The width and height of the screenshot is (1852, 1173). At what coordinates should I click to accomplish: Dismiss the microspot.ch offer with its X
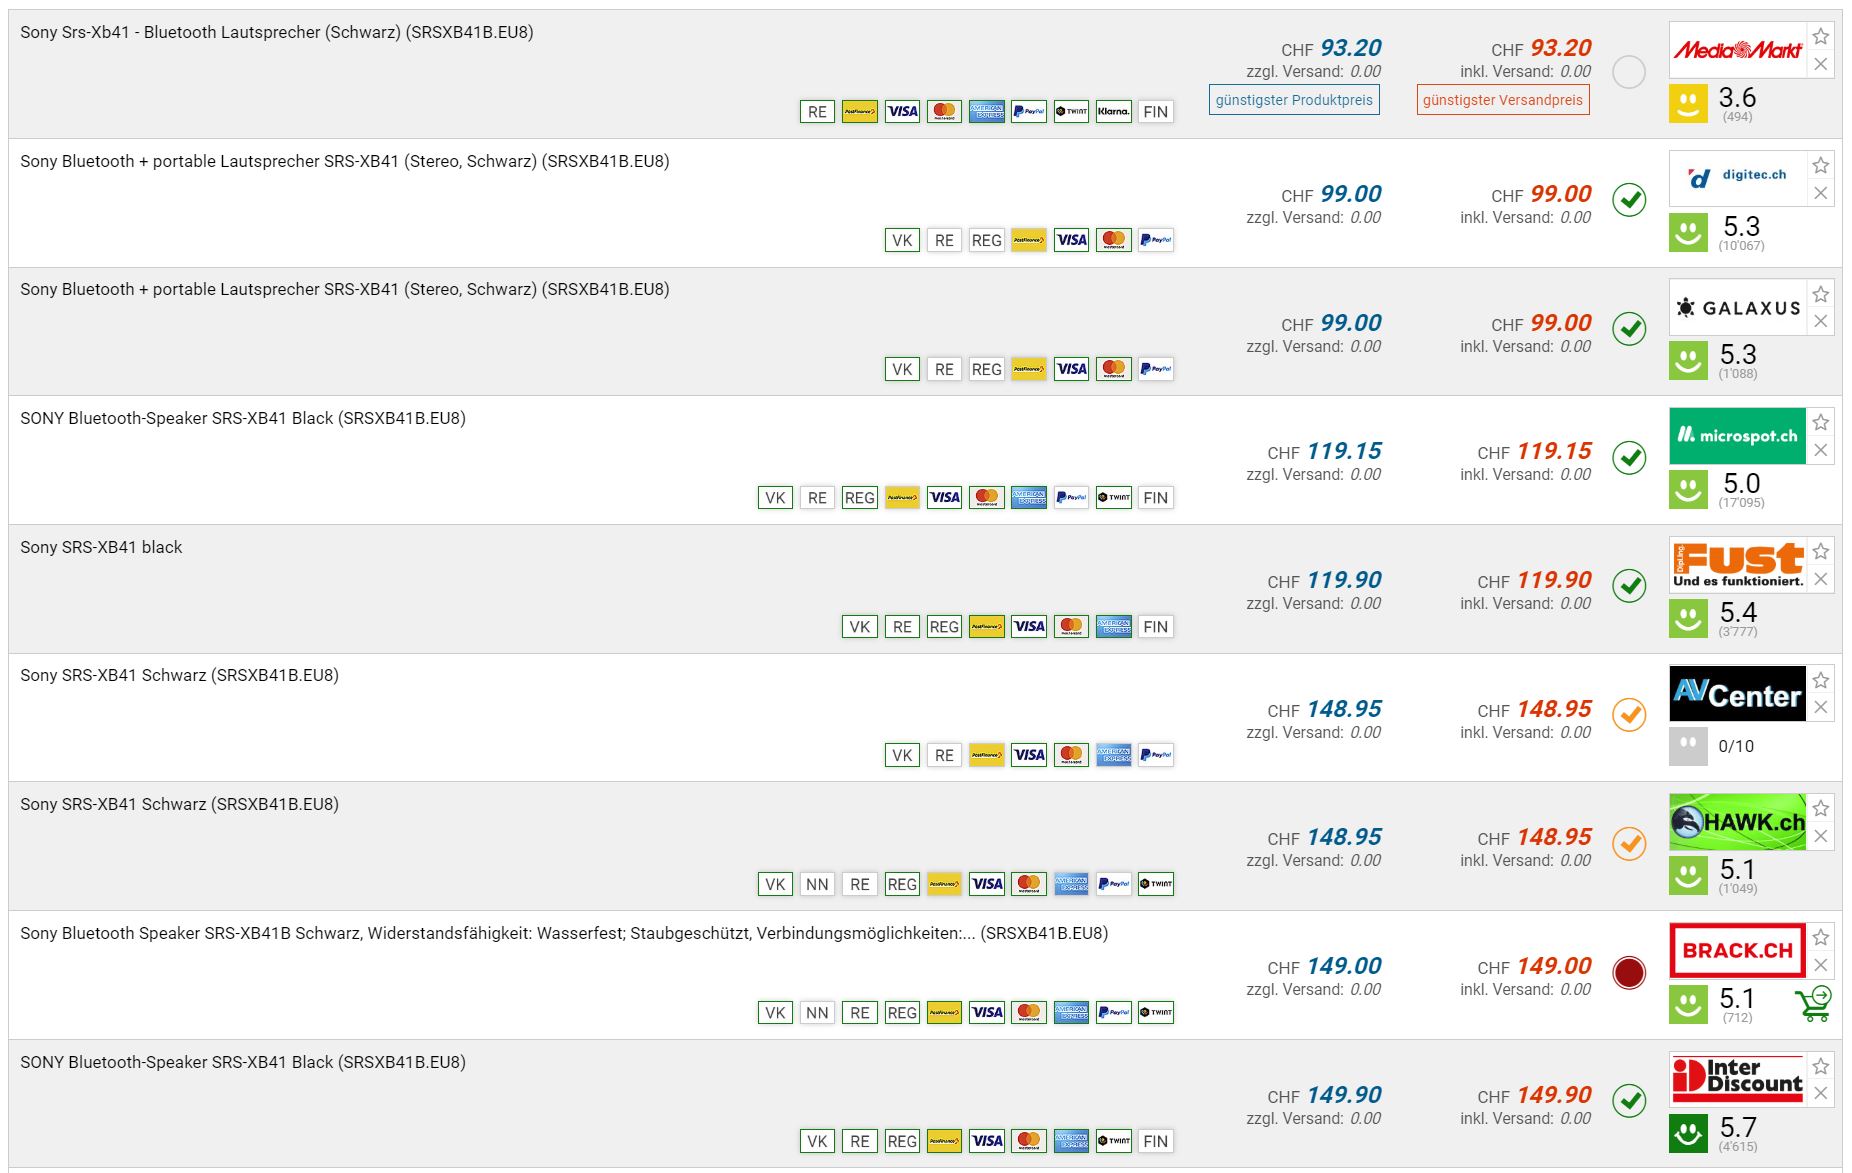click(1821, 450)
